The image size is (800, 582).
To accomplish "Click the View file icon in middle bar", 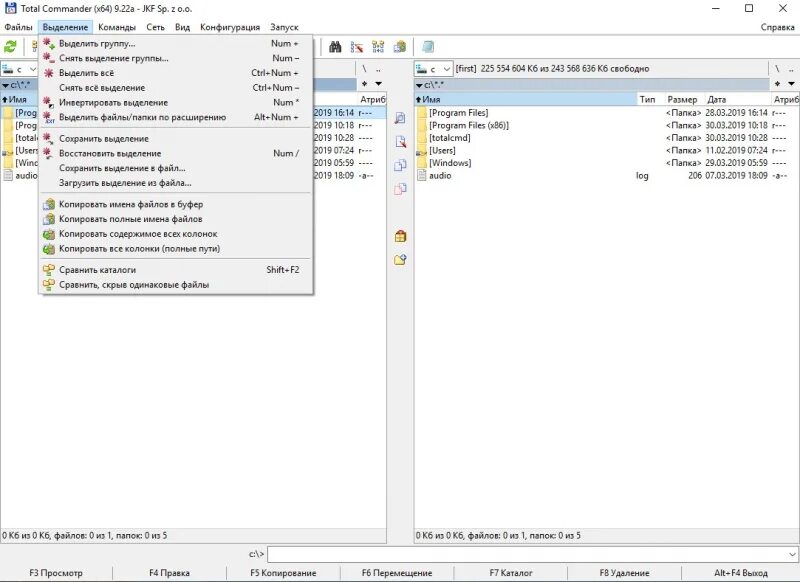I will [400, 118].
